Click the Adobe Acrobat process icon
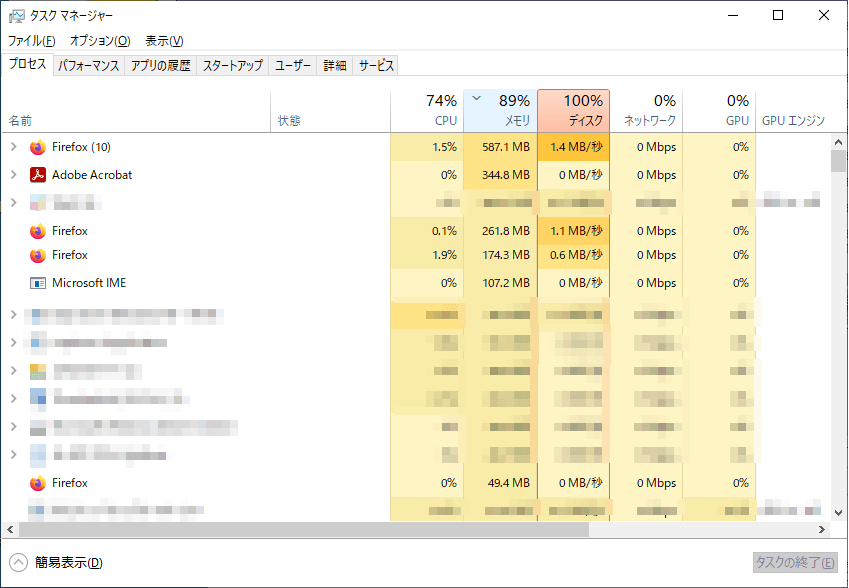This screenshot has height=588, width=849. pyautogui.click(x=38, y=175)
